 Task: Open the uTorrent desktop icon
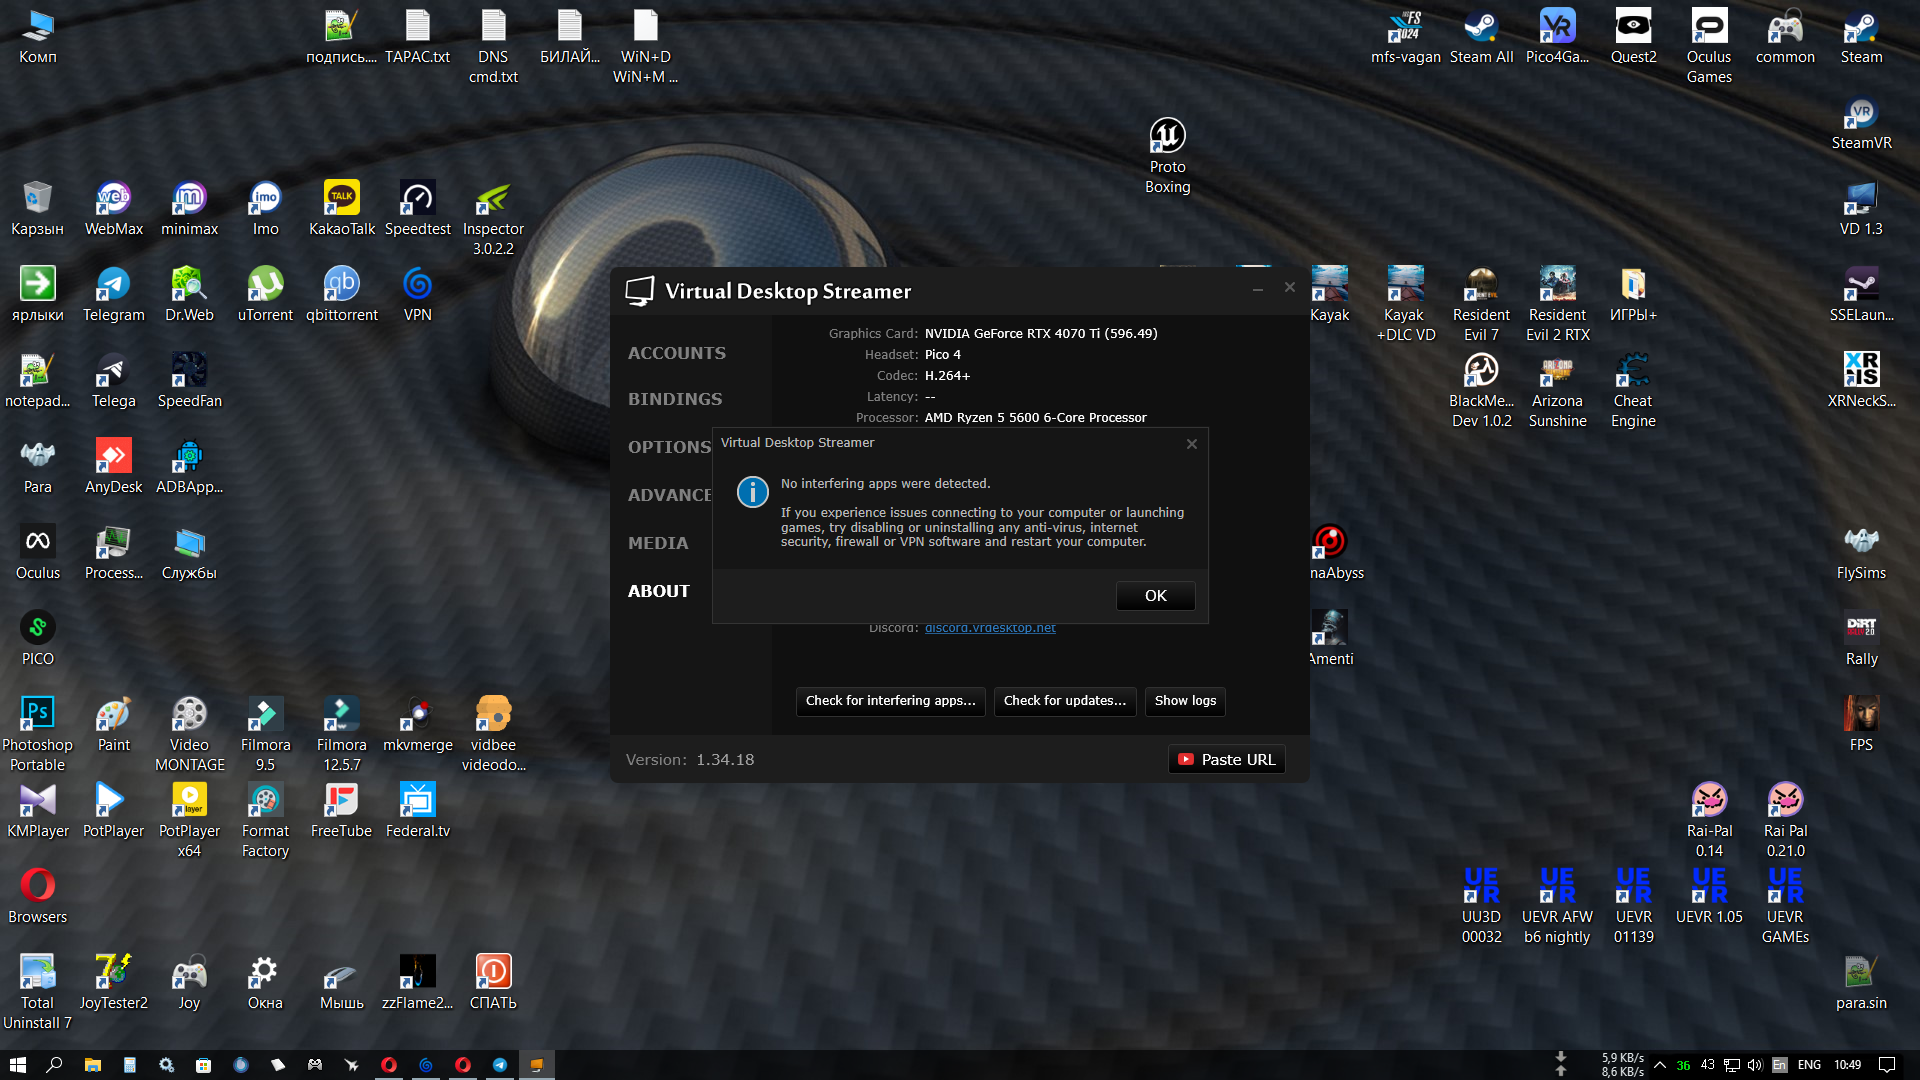point(265,295)
